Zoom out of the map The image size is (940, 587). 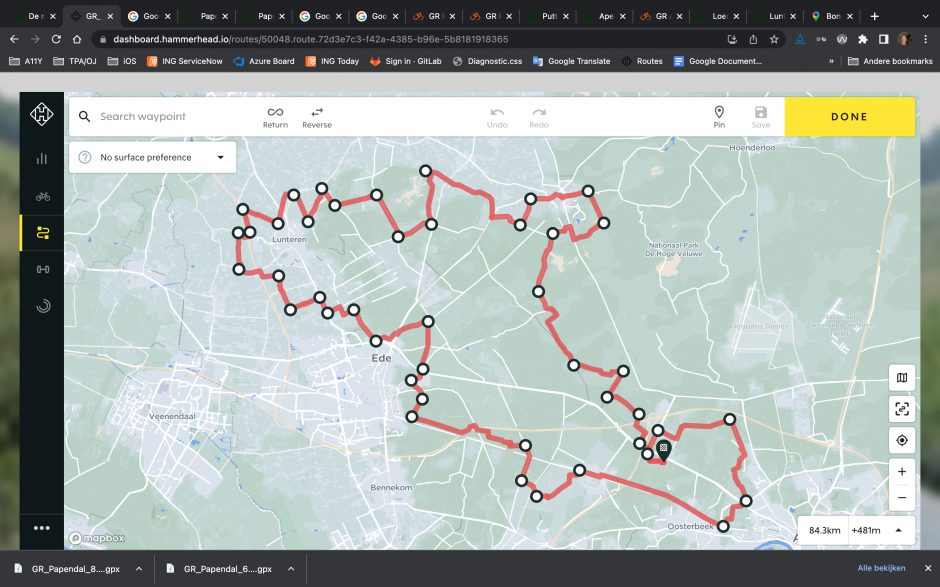click(x=902, y=497)
